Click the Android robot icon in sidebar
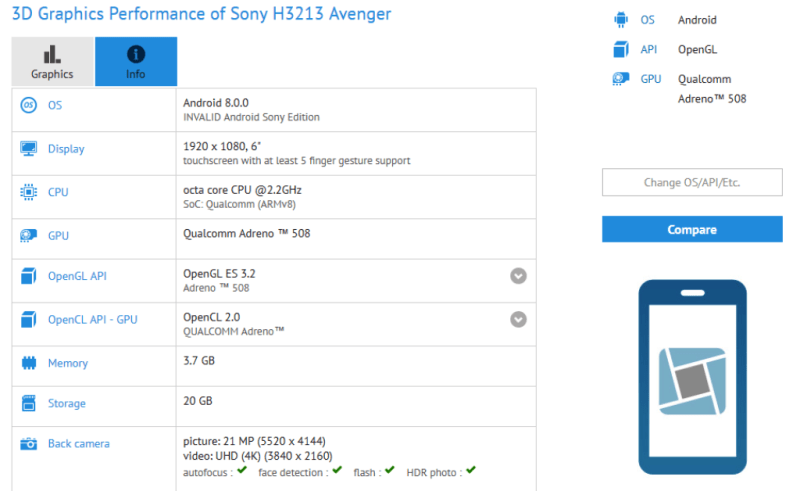Screen dimensions: 800x491 [621, 19]
